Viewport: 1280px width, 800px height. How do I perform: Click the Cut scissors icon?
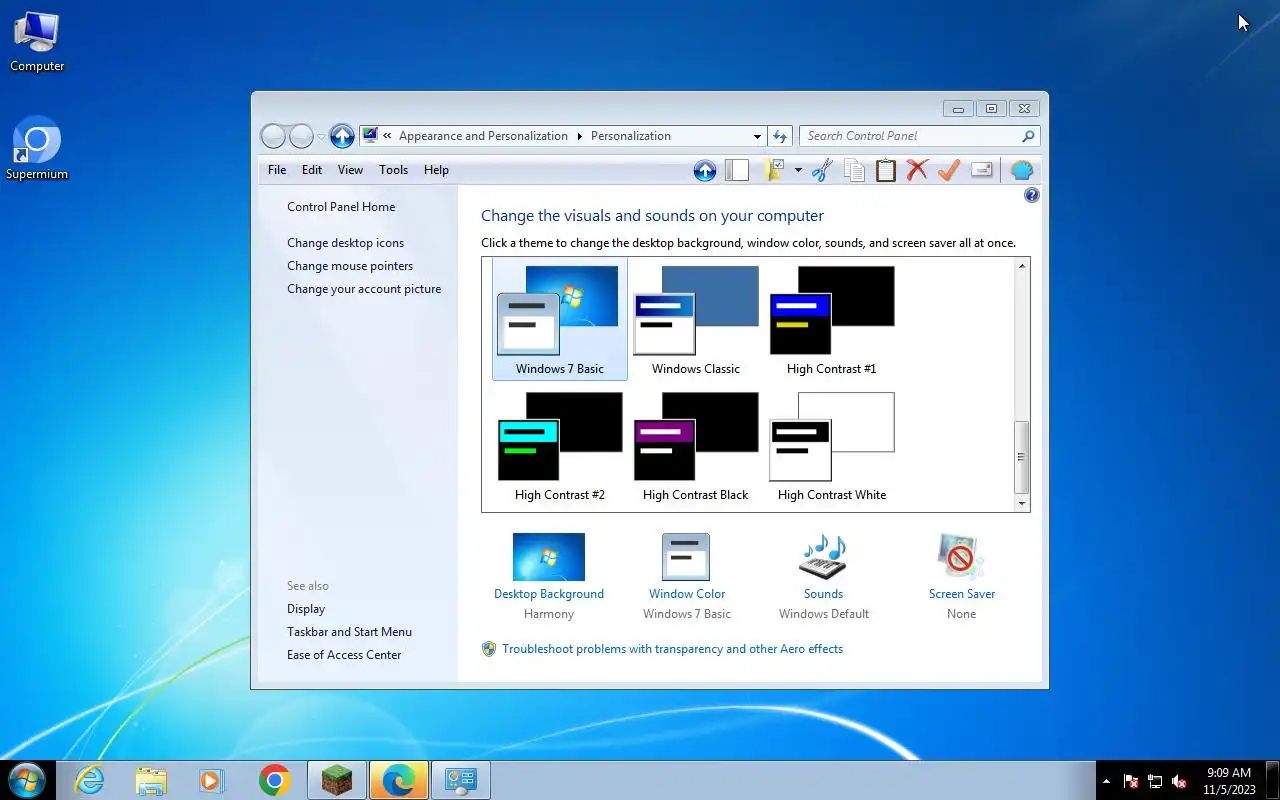(x=822, y=170)
